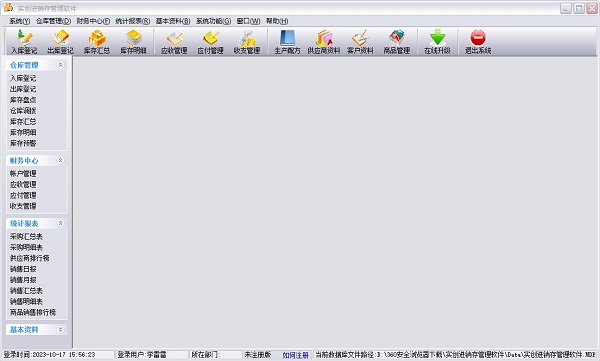This screenshot has height=361, width=600.
Task: Open the 统计报表(R) menu
Action: [x=133, y=21]
